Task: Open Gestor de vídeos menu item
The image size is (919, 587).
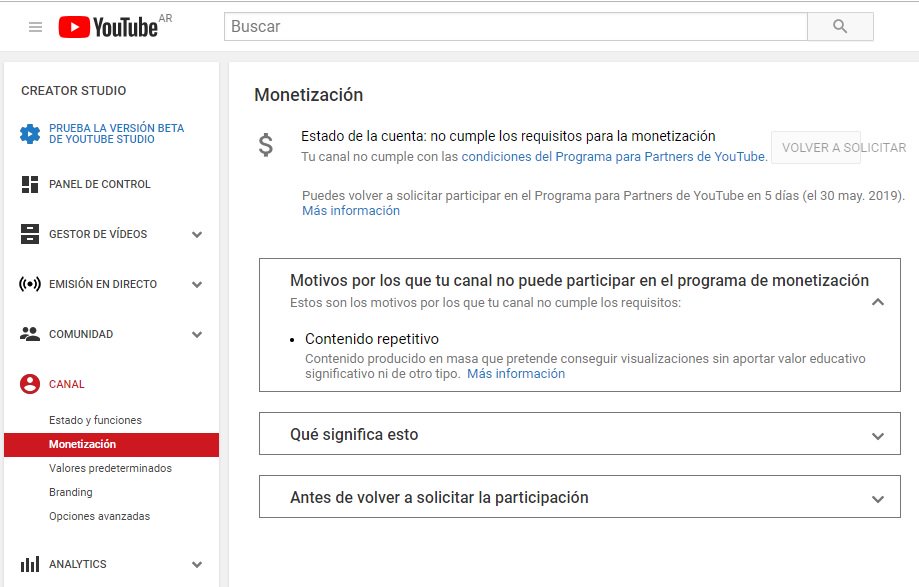Action: tap(98, 234)
